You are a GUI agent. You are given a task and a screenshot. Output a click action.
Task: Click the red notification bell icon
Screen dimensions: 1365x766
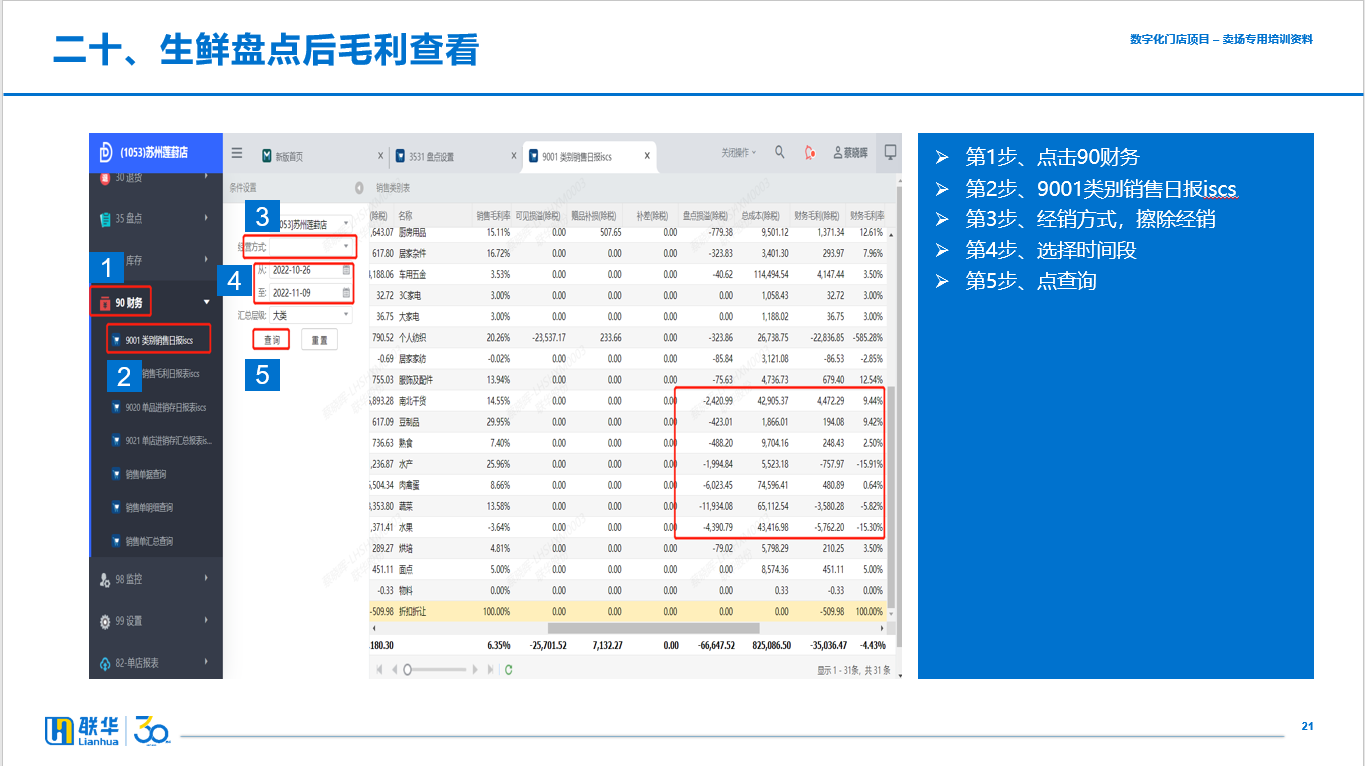tap(810, 153)
